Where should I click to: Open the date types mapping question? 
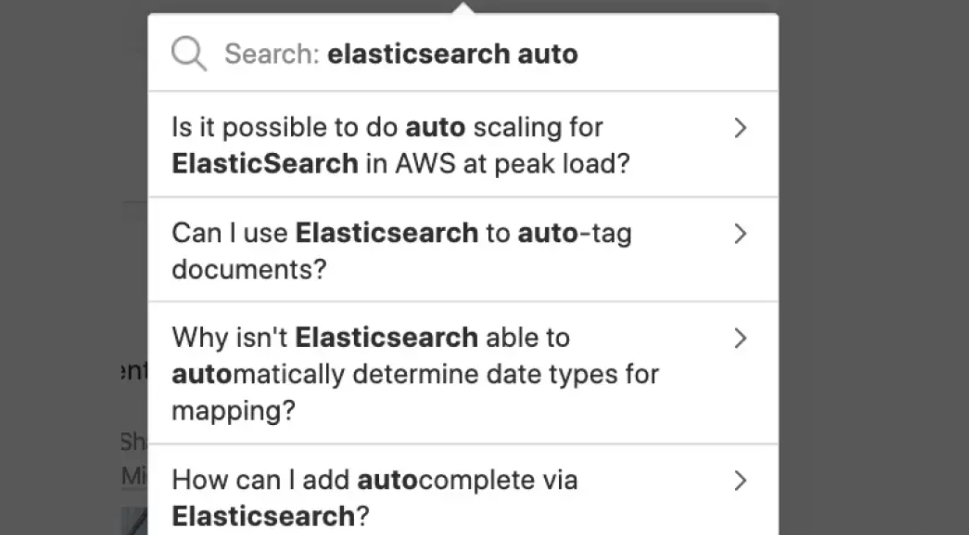(463, 373)
